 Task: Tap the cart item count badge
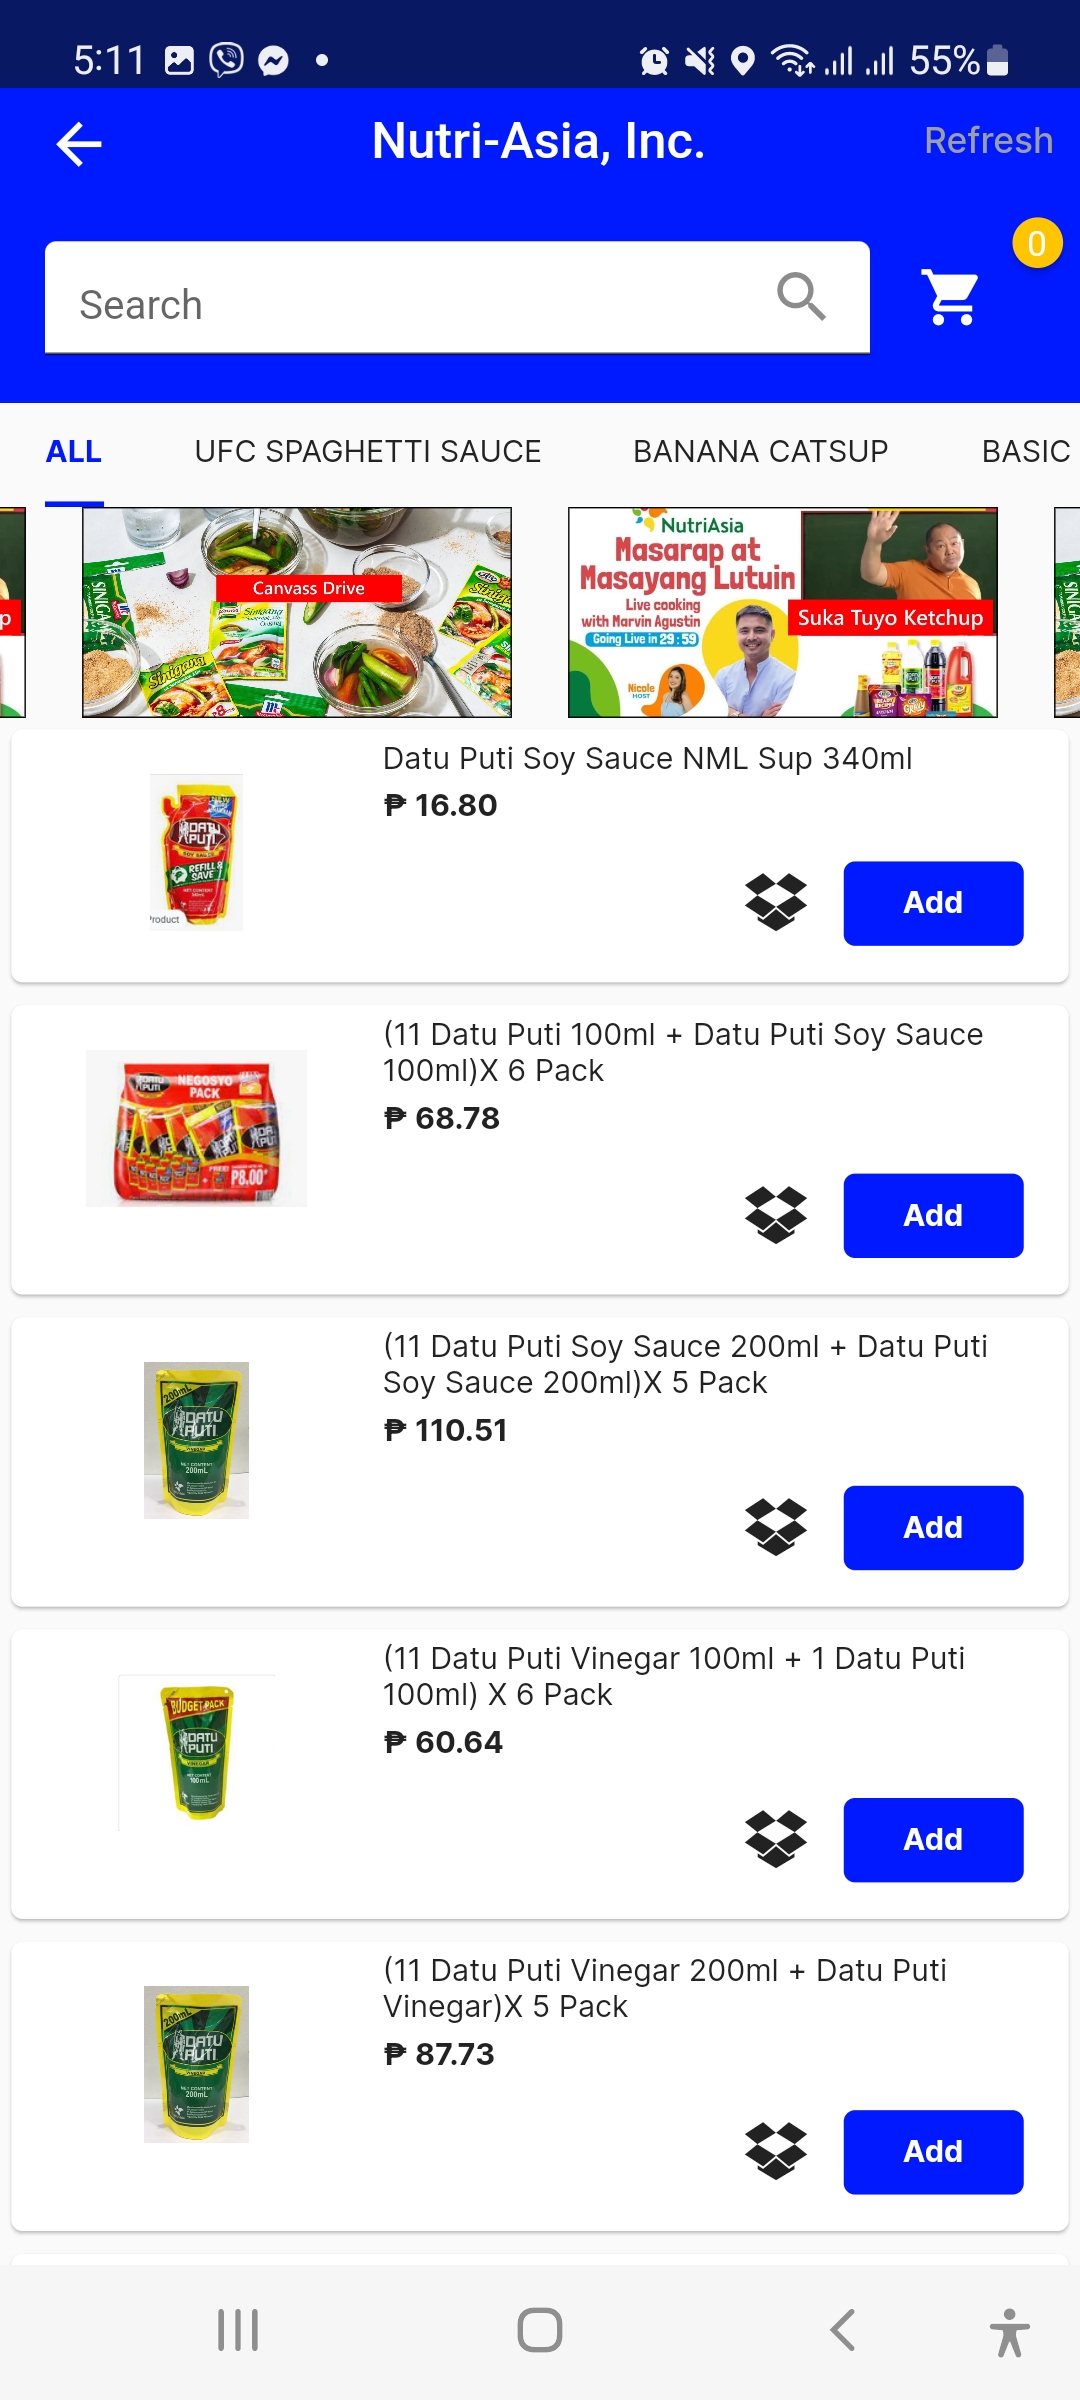pyautogui.click(x=1037, y=243)
